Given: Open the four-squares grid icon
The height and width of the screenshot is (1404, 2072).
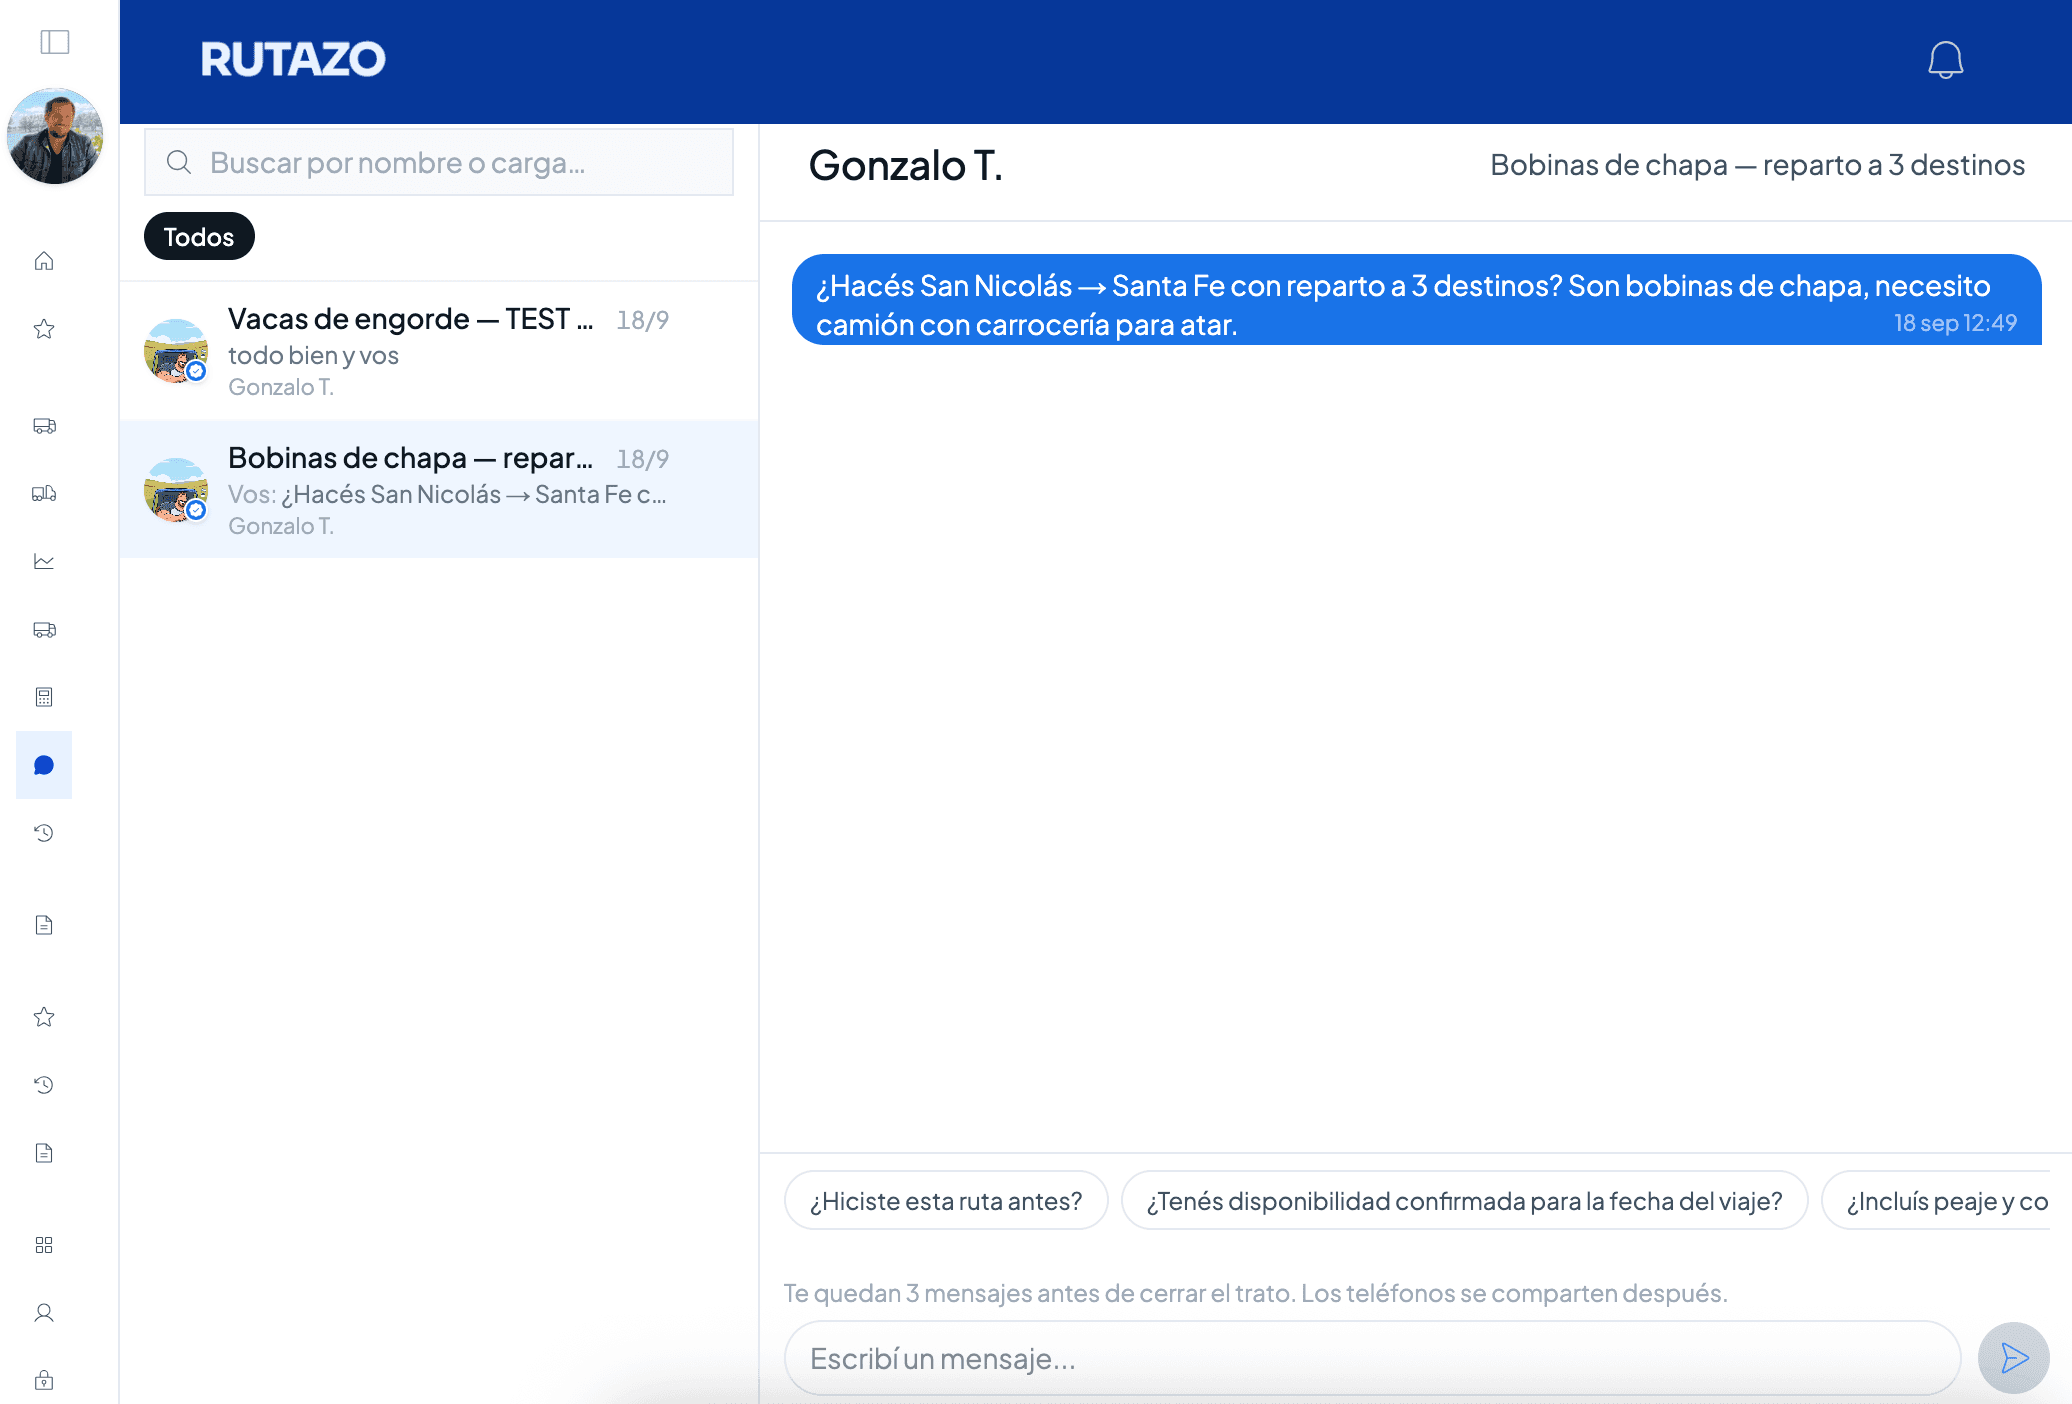Looking at the screenshot, I should point(44,1245).
